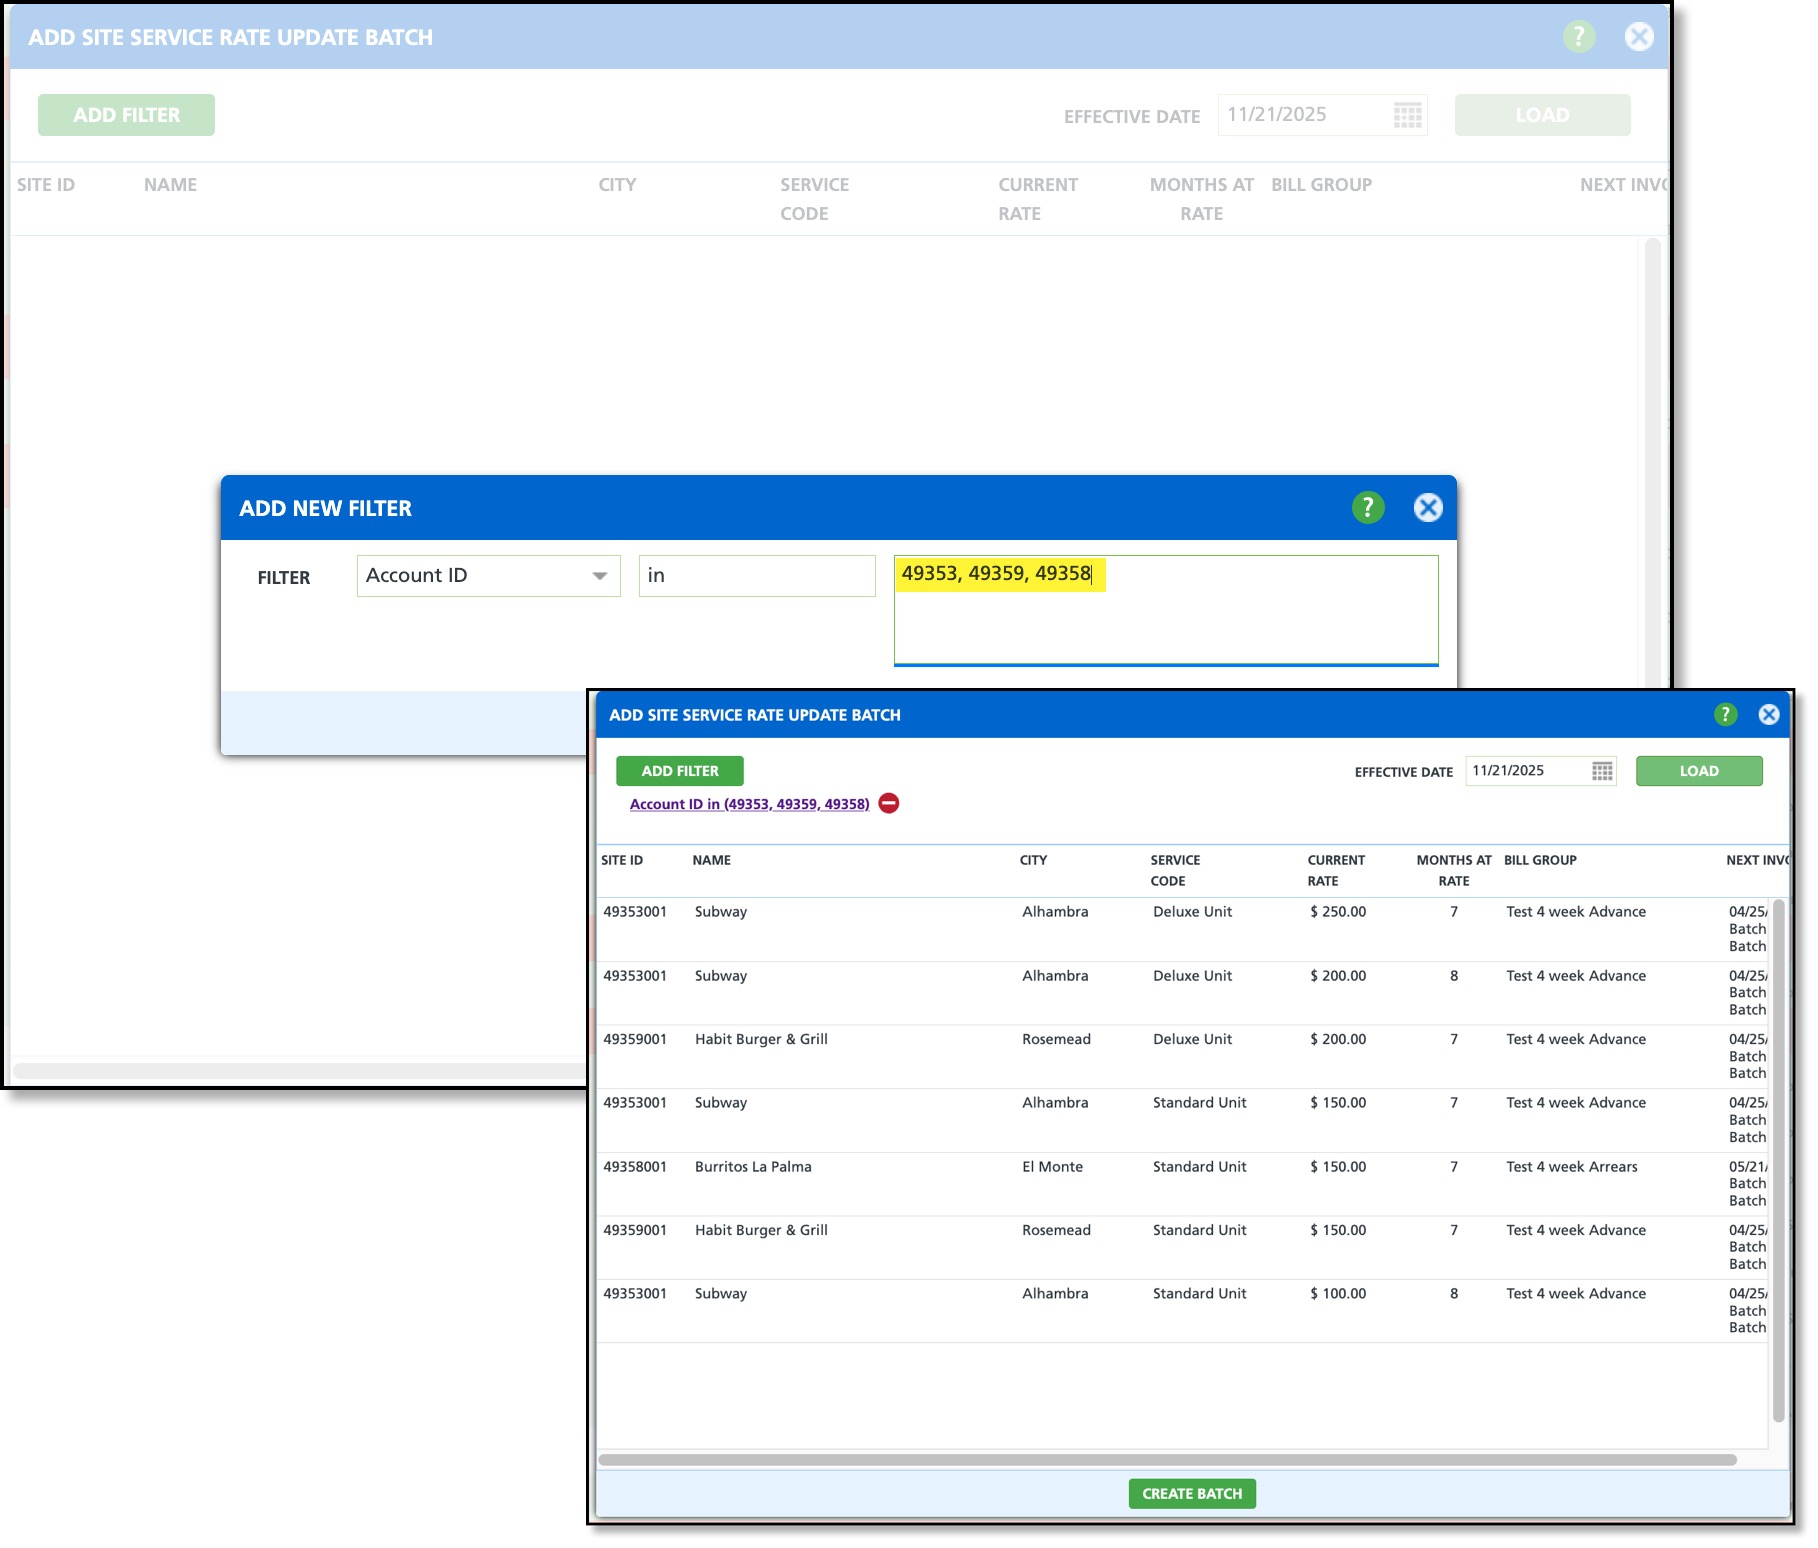Remove the Account ID filter via red minus icon

(888, 803)
